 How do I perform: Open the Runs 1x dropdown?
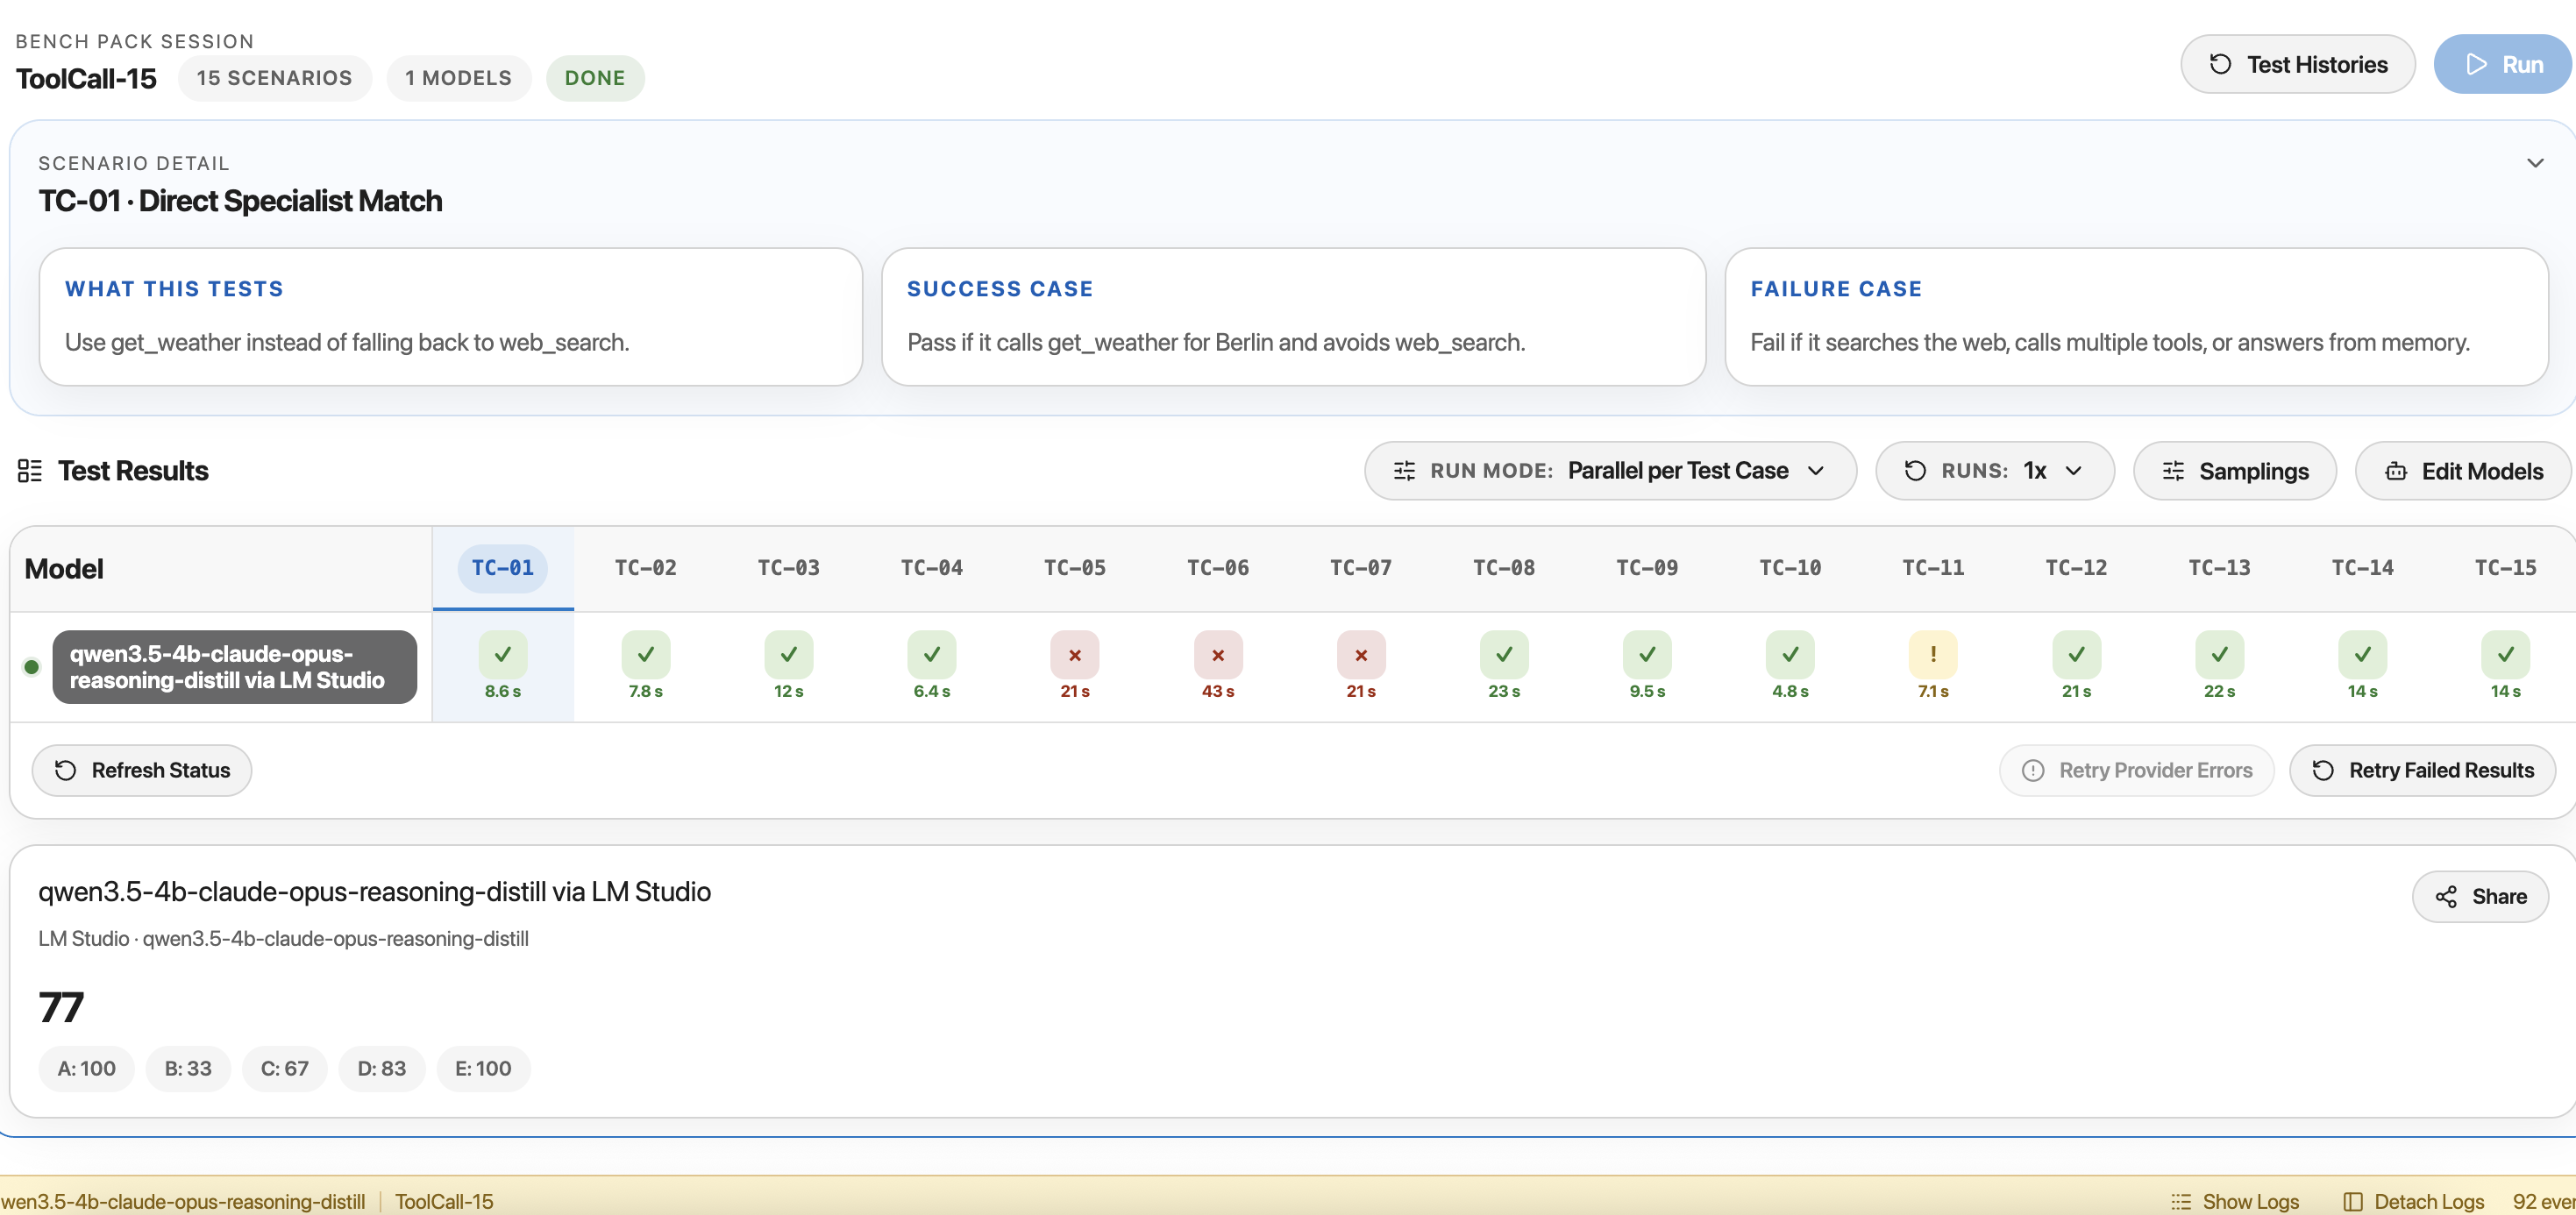point(1994,471)
